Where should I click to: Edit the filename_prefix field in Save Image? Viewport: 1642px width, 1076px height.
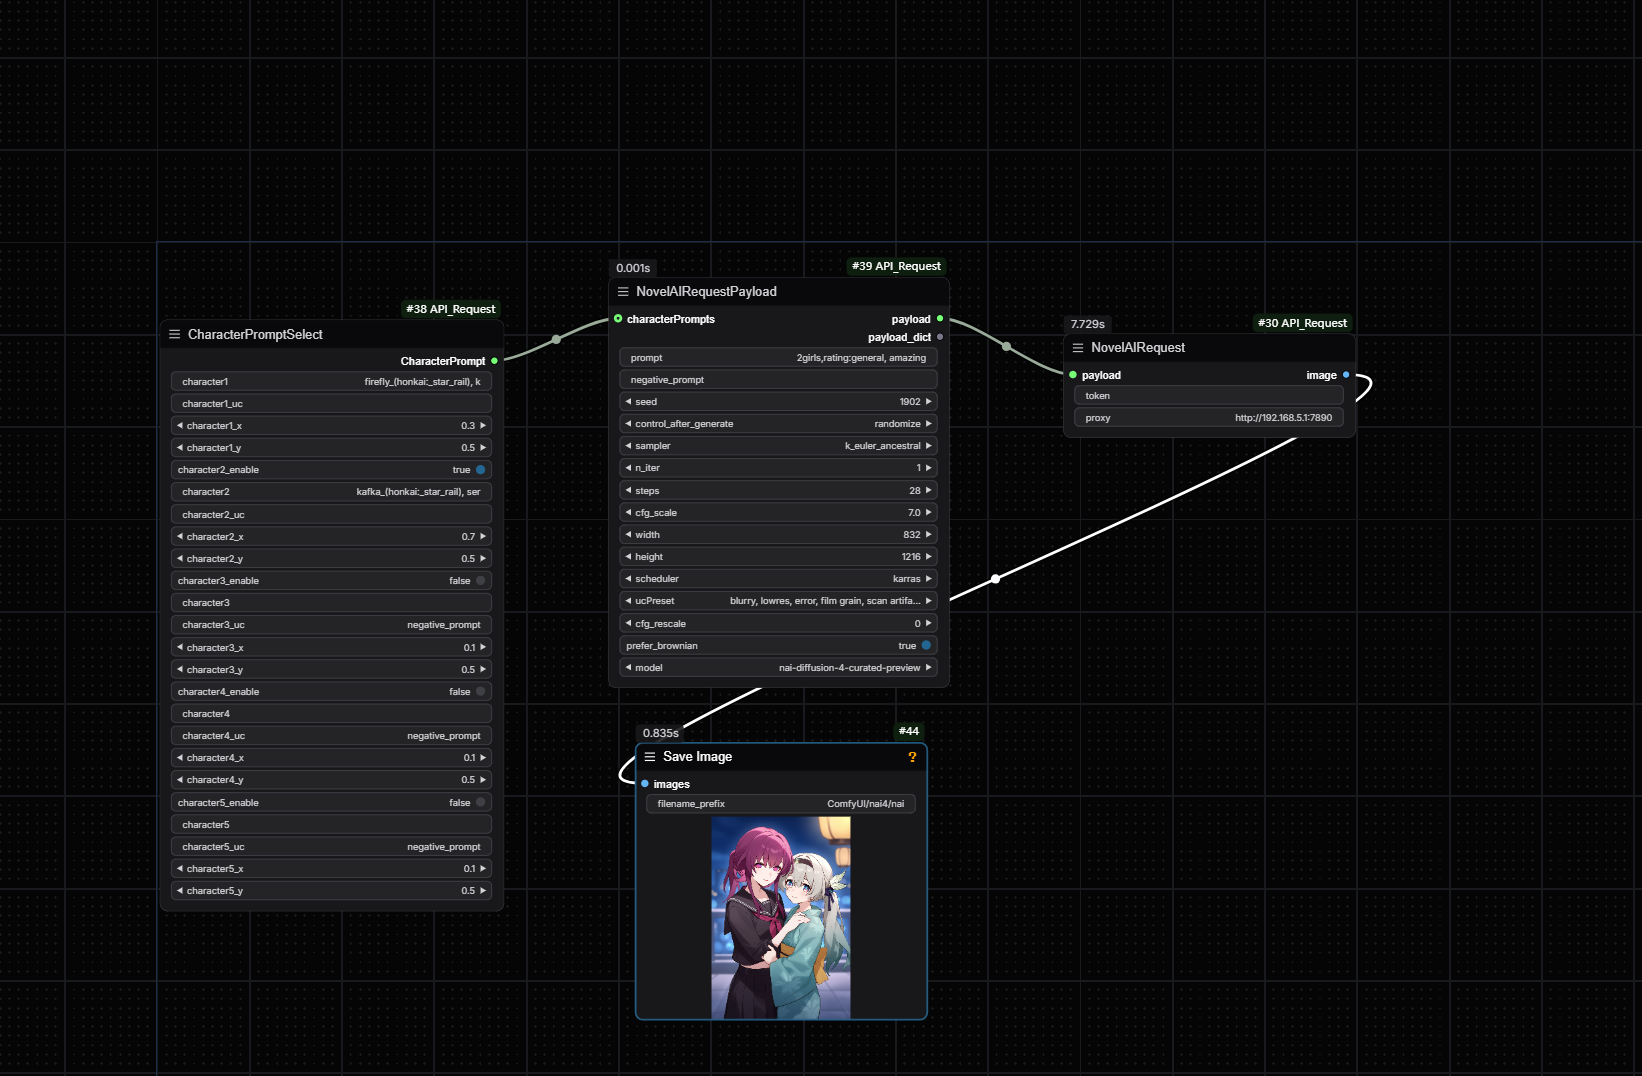pos(781,804)
